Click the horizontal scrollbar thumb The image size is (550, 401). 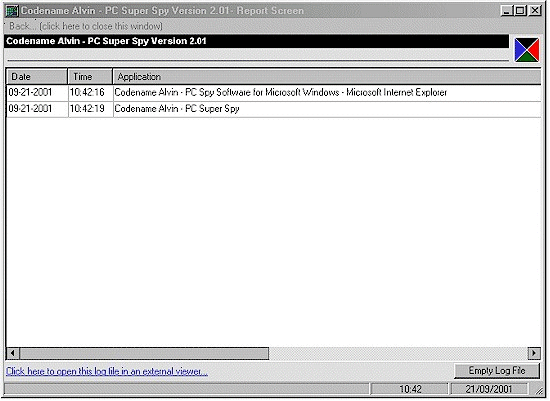(144, 353)
